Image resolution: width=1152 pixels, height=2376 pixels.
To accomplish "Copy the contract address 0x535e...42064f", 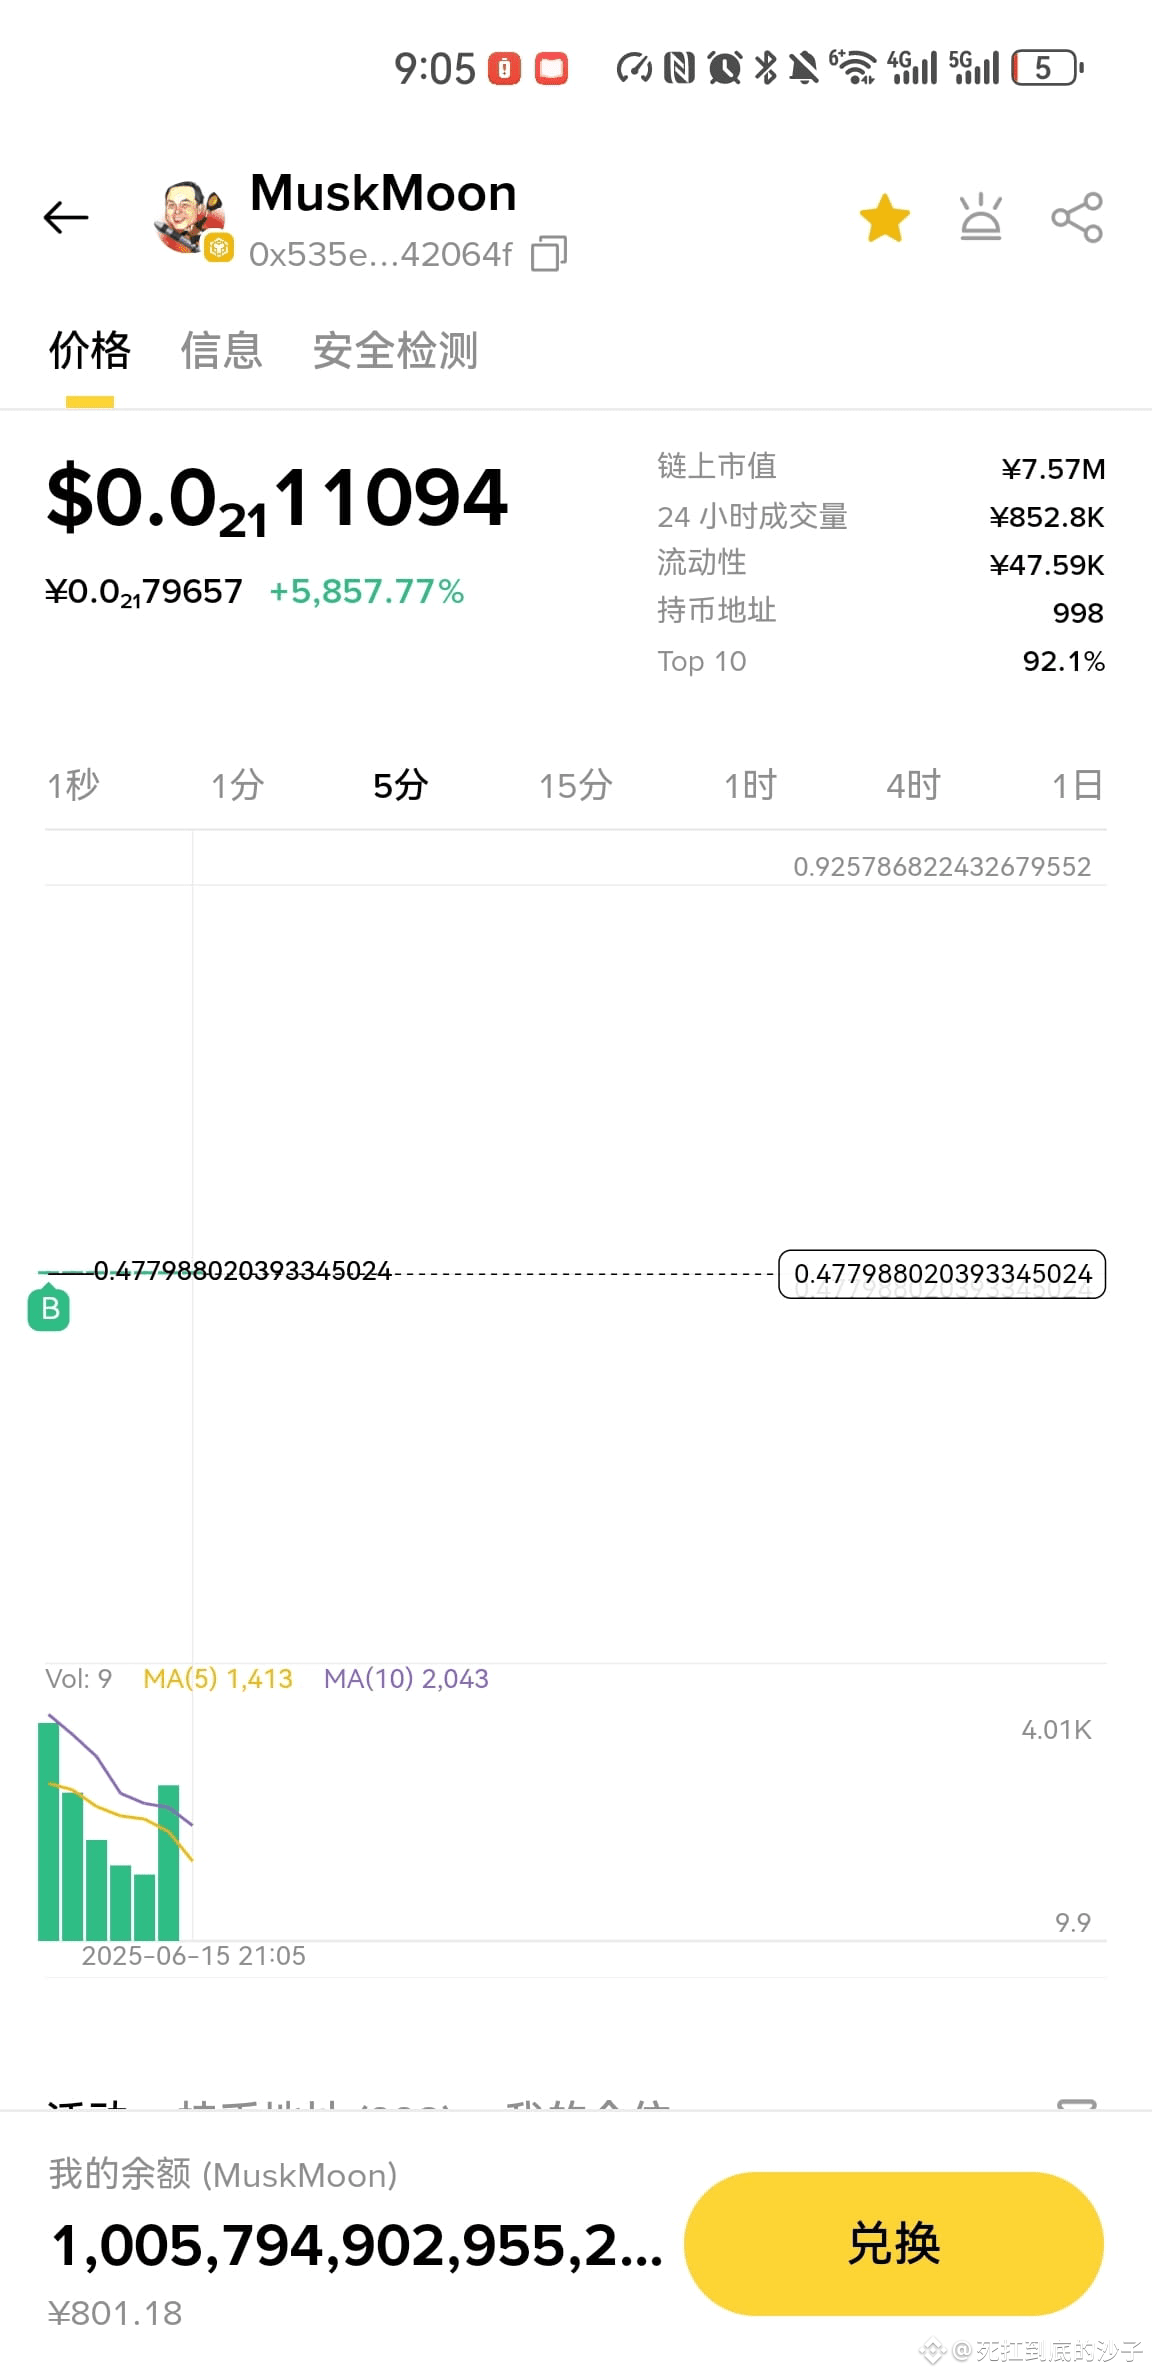I will tap(548, 254).
